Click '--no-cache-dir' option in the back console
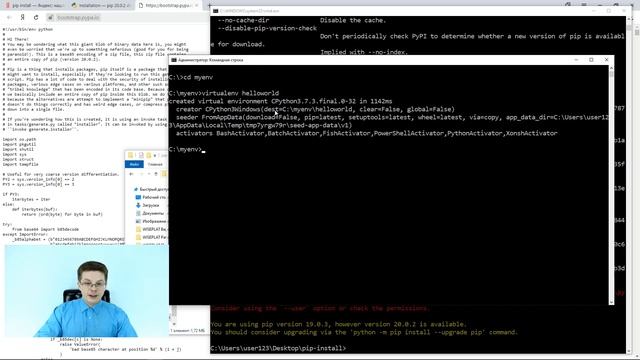The height and width of the screenshot is (360, 640). pyautogui.click(x=243, y=20)
